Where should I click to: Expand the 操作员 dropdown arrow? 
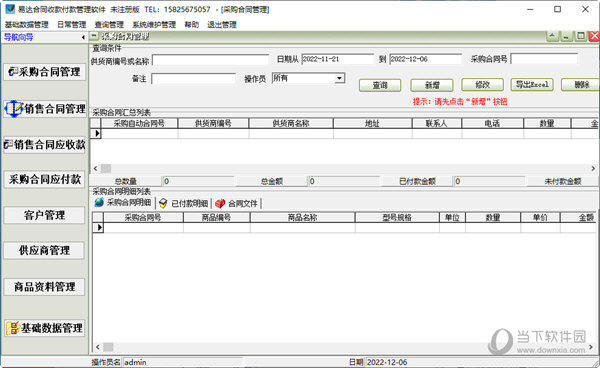[339, 78]
